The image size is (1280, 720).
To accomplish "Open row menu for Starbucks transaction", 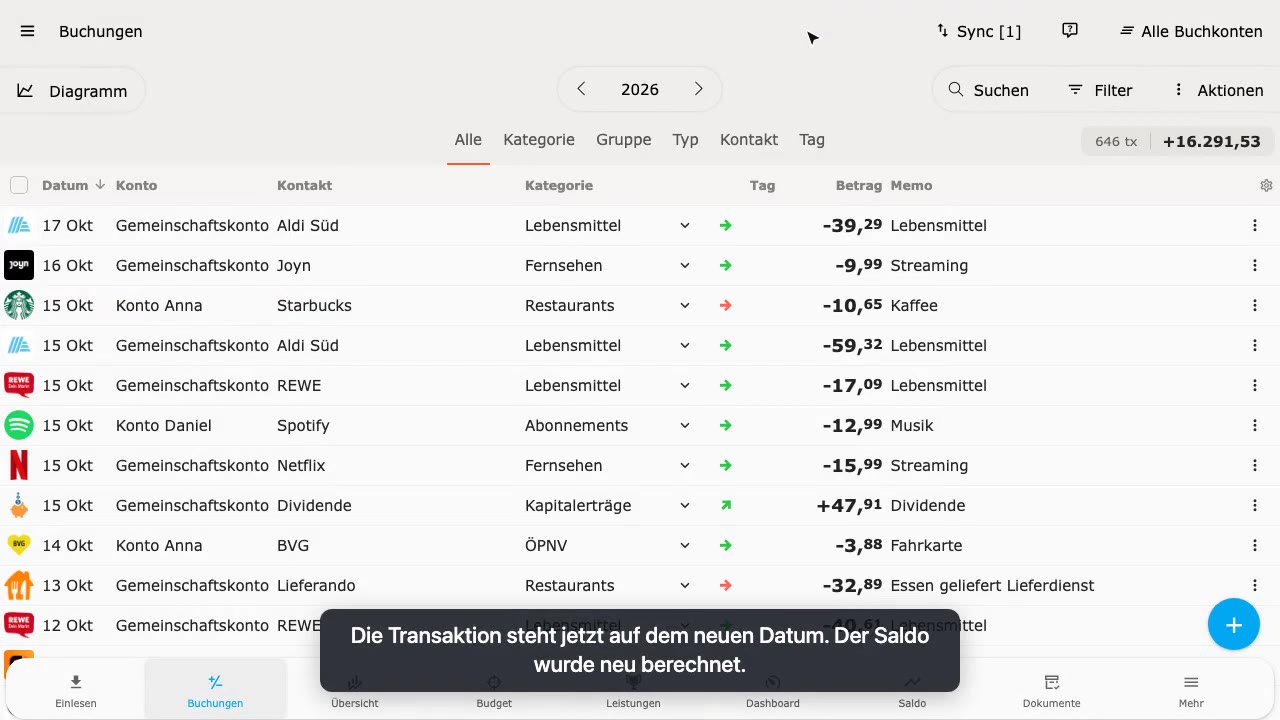I will (x=1255, y=305).
